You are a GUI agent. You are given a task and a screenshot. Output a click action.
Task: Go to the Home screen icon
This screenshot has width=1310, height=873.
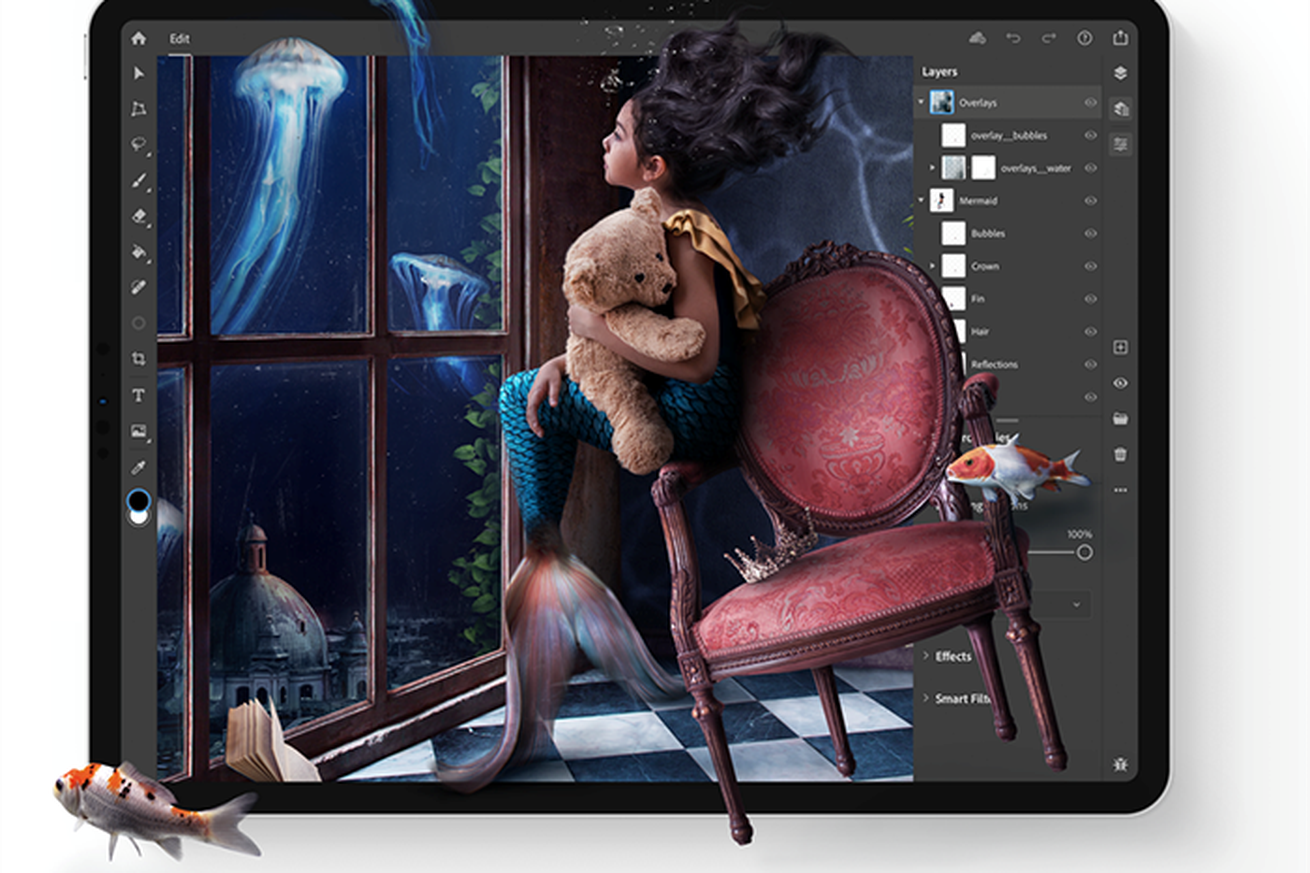(138, 38)
